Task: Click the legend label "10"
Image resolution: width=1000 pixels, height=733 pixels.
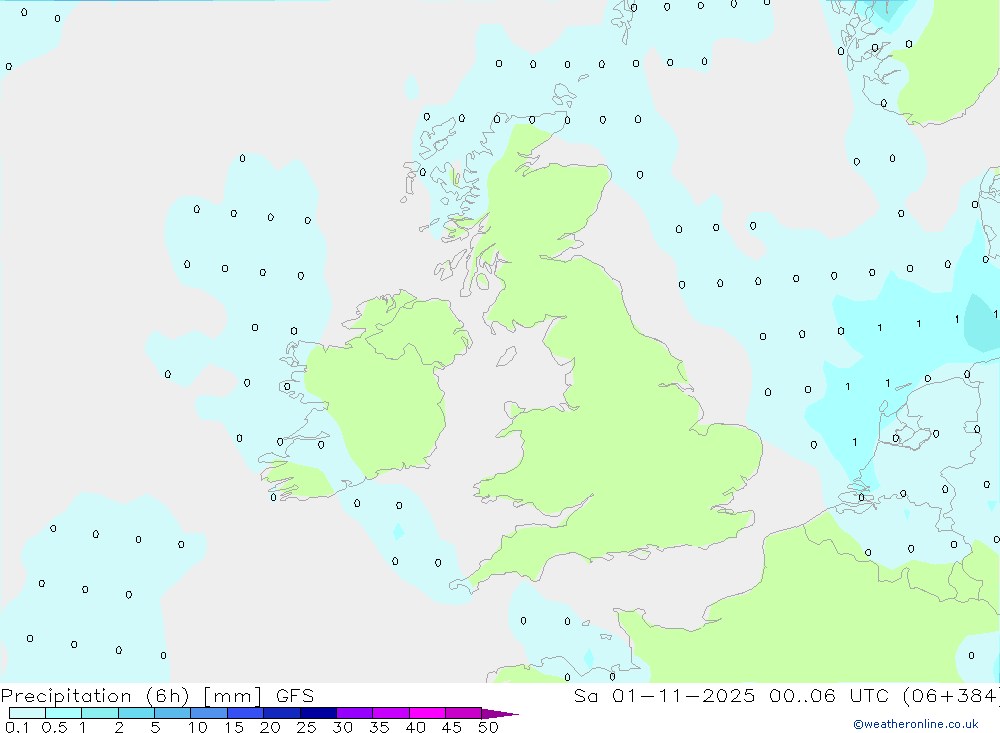Action: point(197,727)
